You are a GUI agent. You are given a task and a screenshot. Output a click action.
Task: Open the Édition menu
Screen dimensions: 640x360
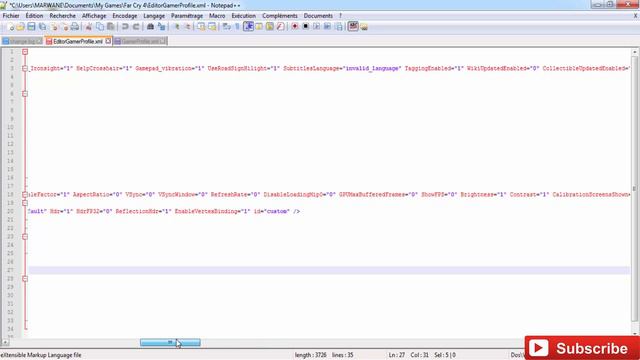pyautogui.click(x=34, y=16)
